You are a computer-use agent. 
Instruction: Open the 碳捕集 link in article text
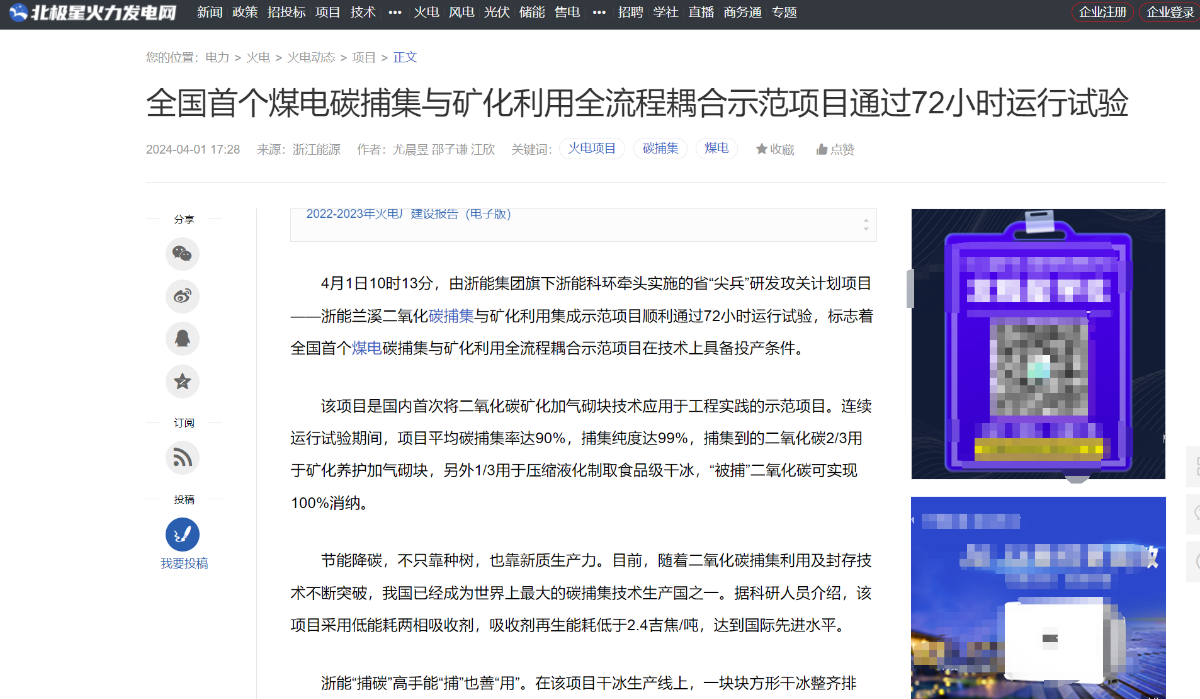[451, 316]
